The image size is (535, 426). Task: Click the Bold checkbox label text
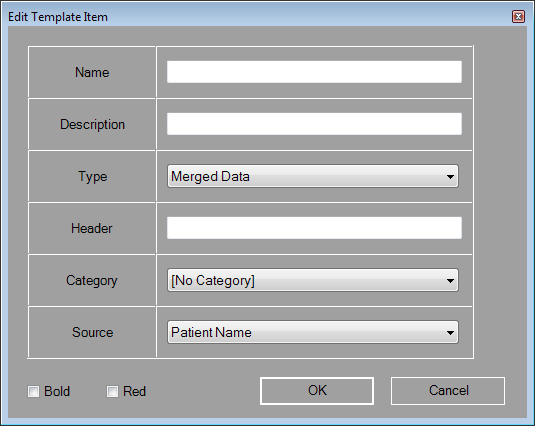(x=57, y=391)
